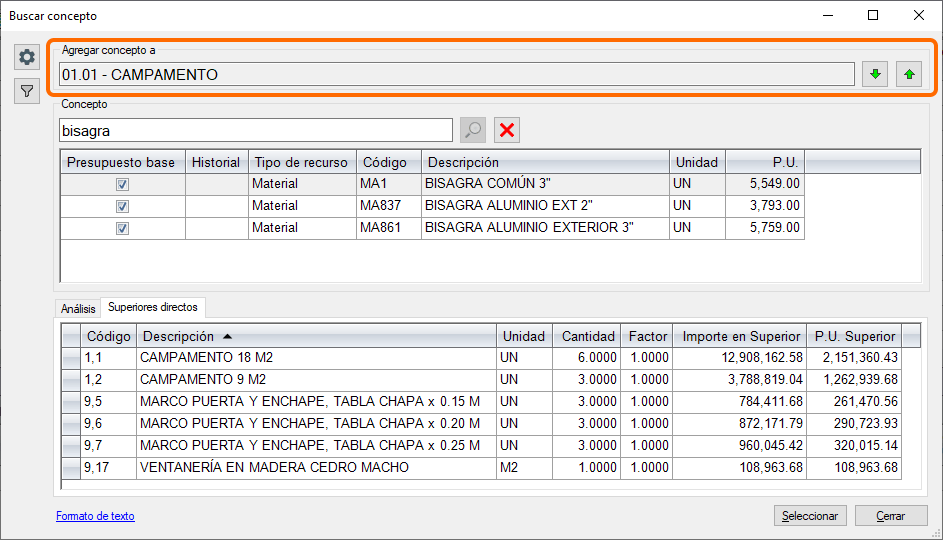This screenshot has width=943, height=540.
Task: Click the Factor column header
Action: 647,336
